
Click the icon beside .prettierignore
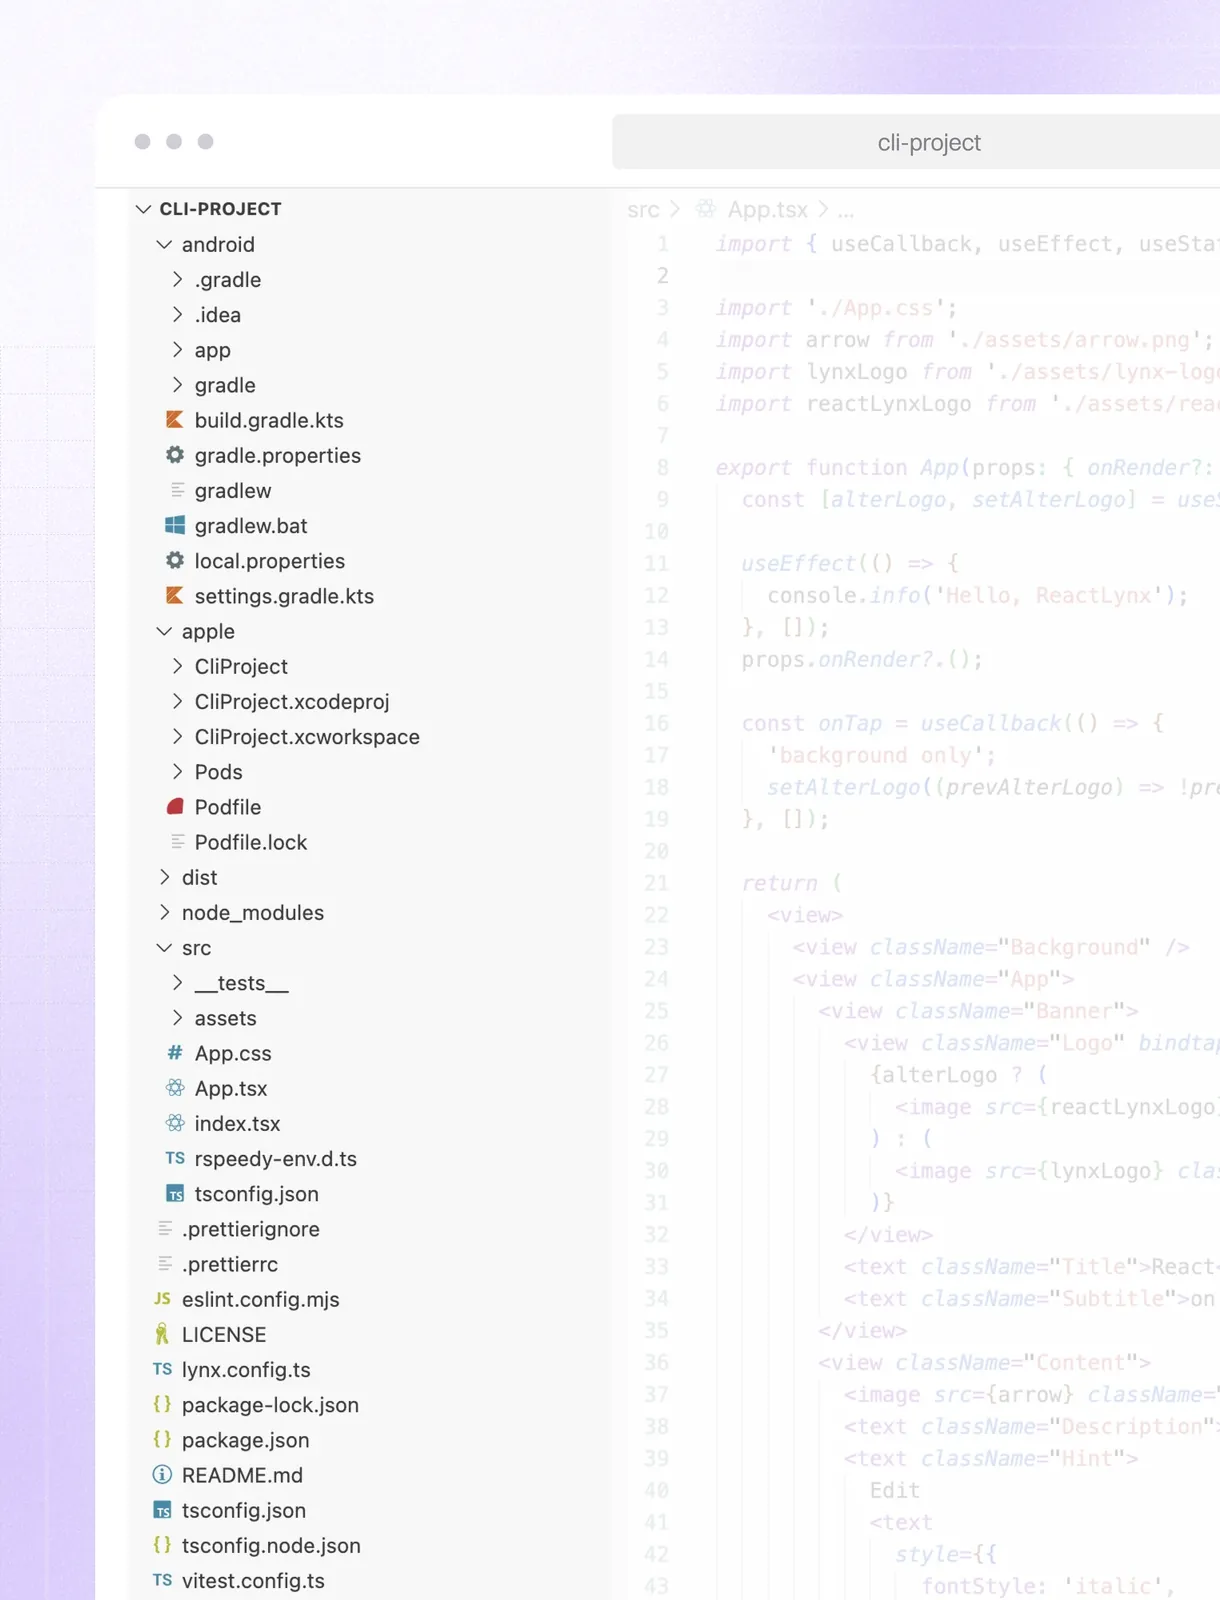pyautogui.click(x=165, y=1228)
